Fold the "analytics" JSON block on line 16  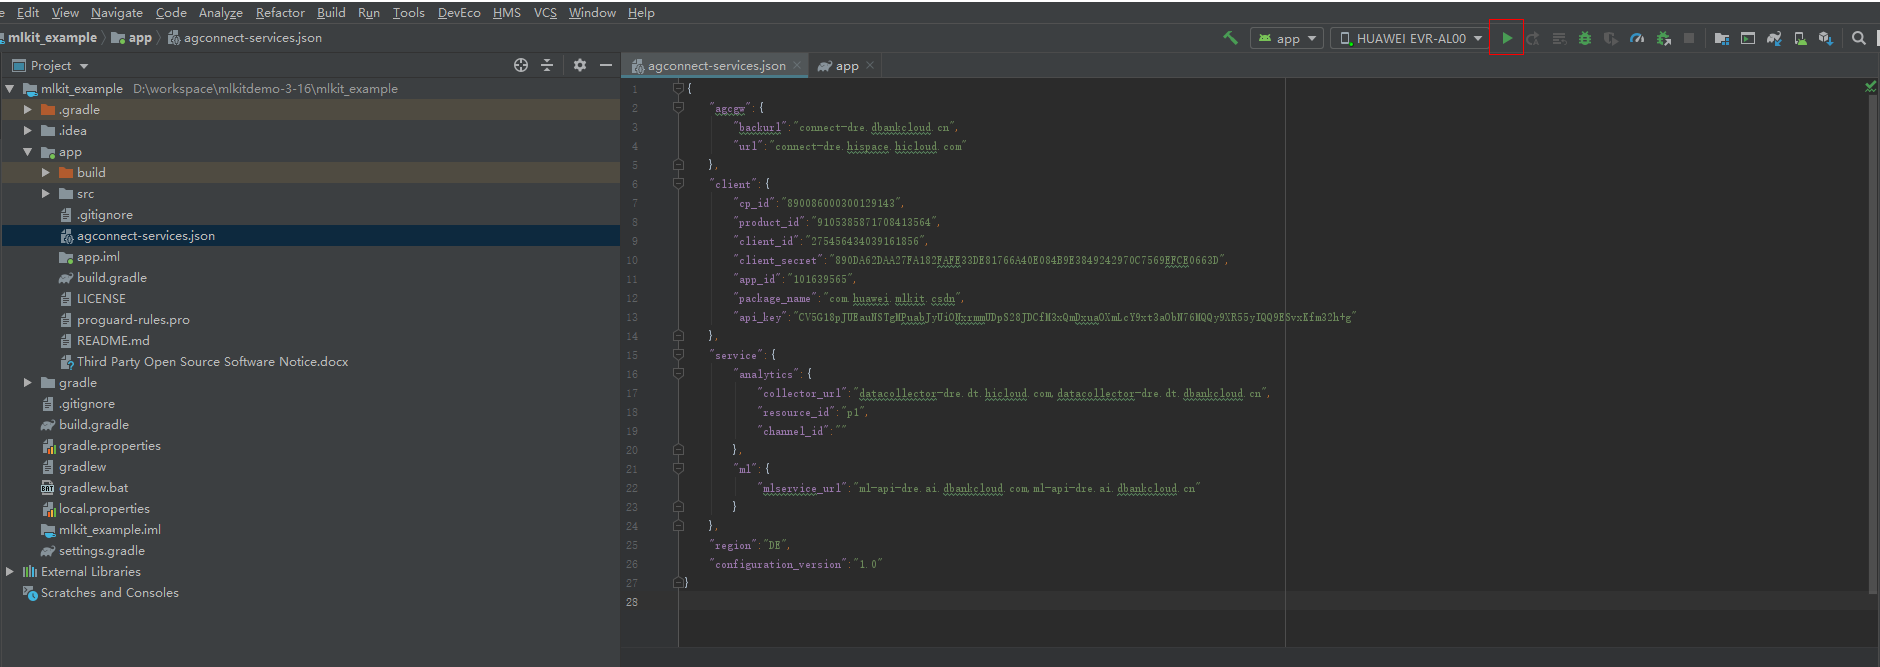coord(678,374)
